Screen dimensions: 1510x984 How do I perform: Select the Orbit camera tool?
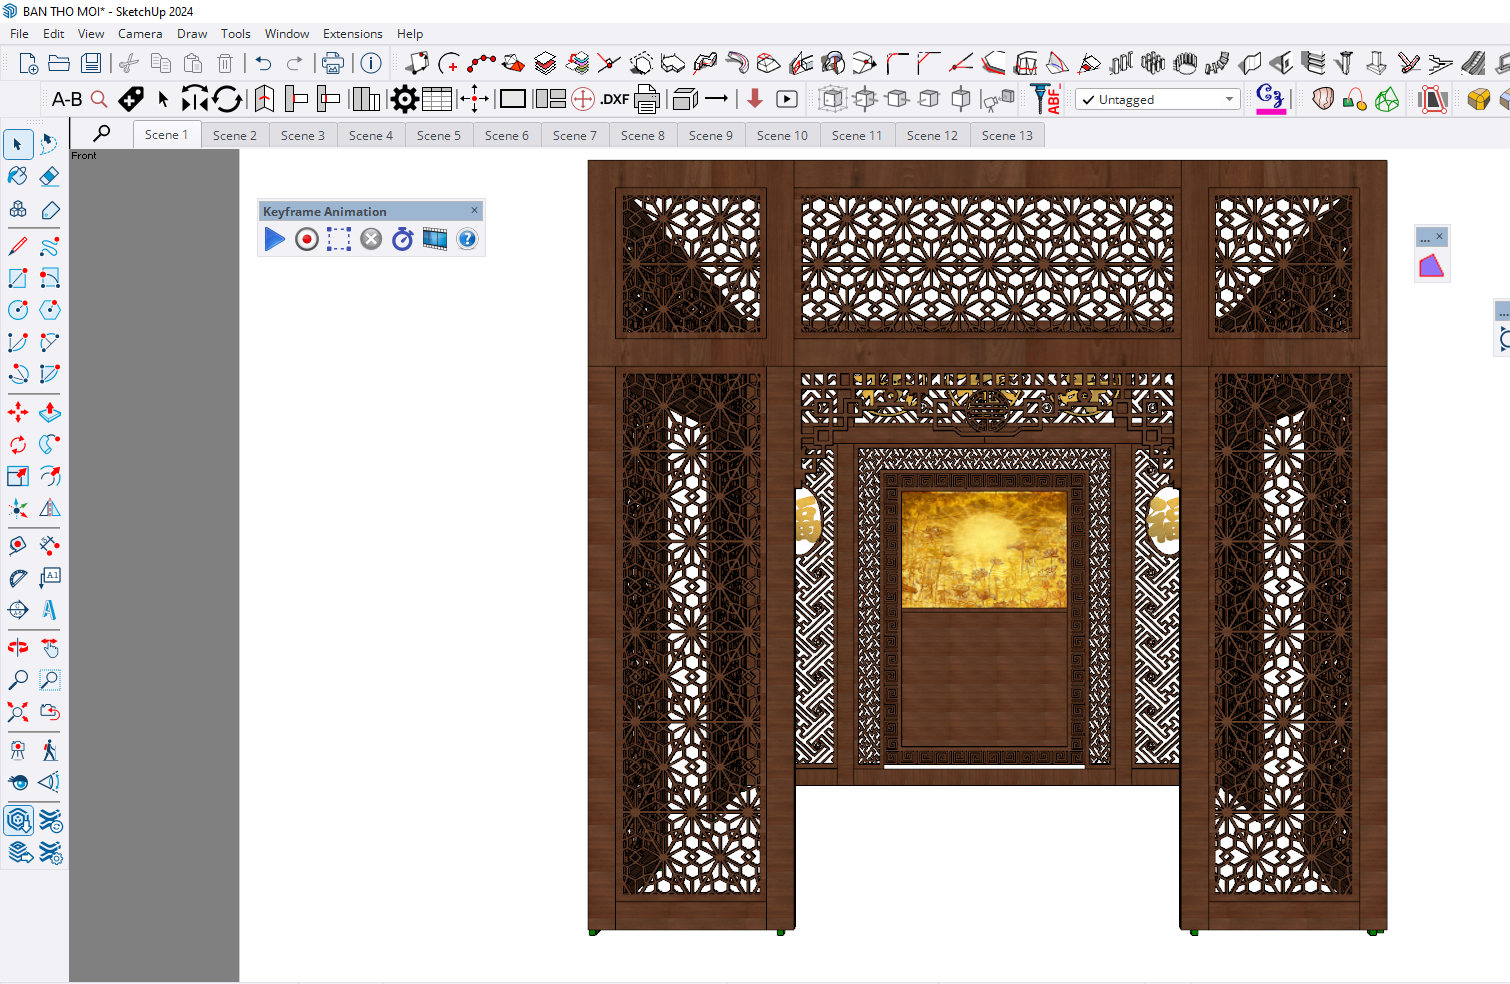click(x=18, y=648)
